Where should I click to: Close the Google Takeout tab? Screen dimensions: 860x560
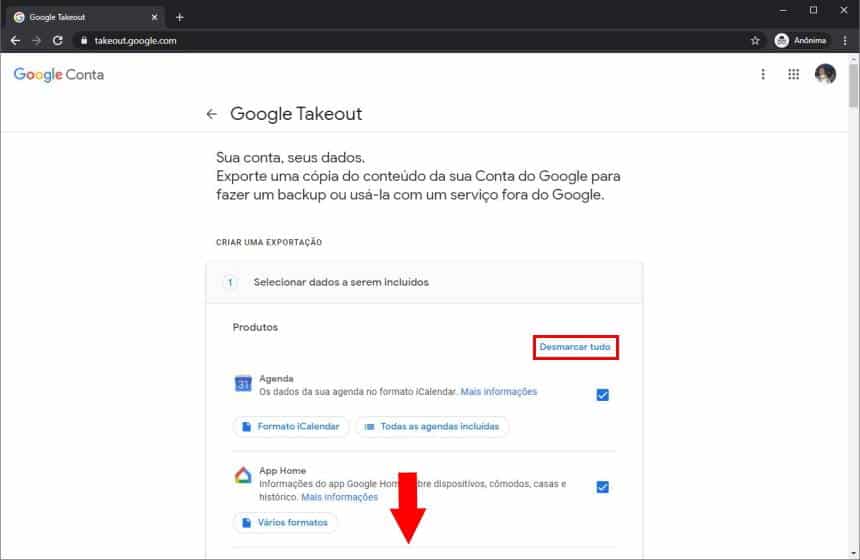(x=155, y=18)
